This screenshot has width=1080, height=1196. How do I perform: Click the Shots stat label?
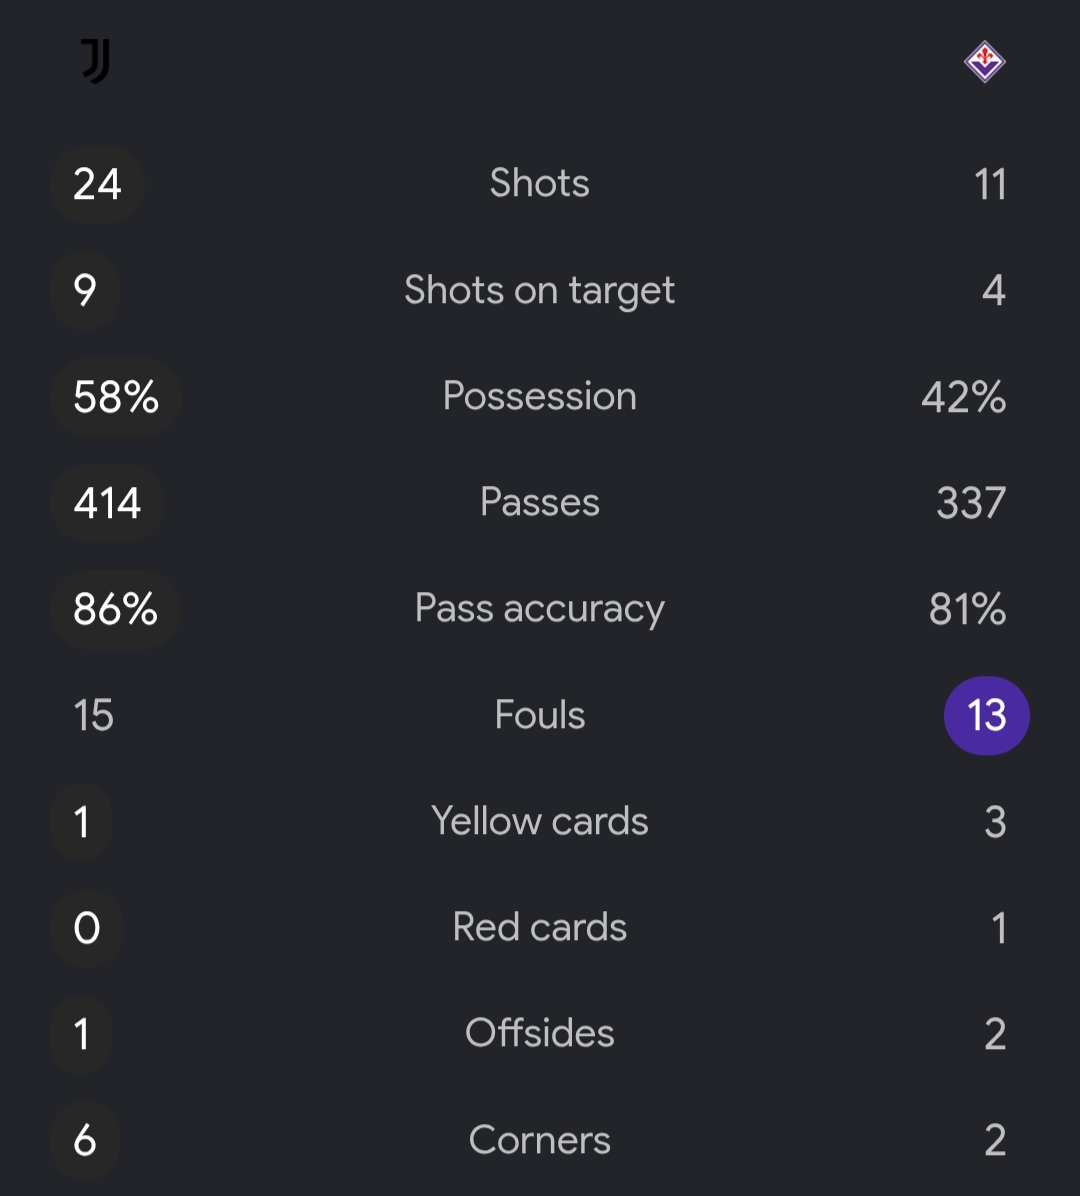(x=539, y=183)
